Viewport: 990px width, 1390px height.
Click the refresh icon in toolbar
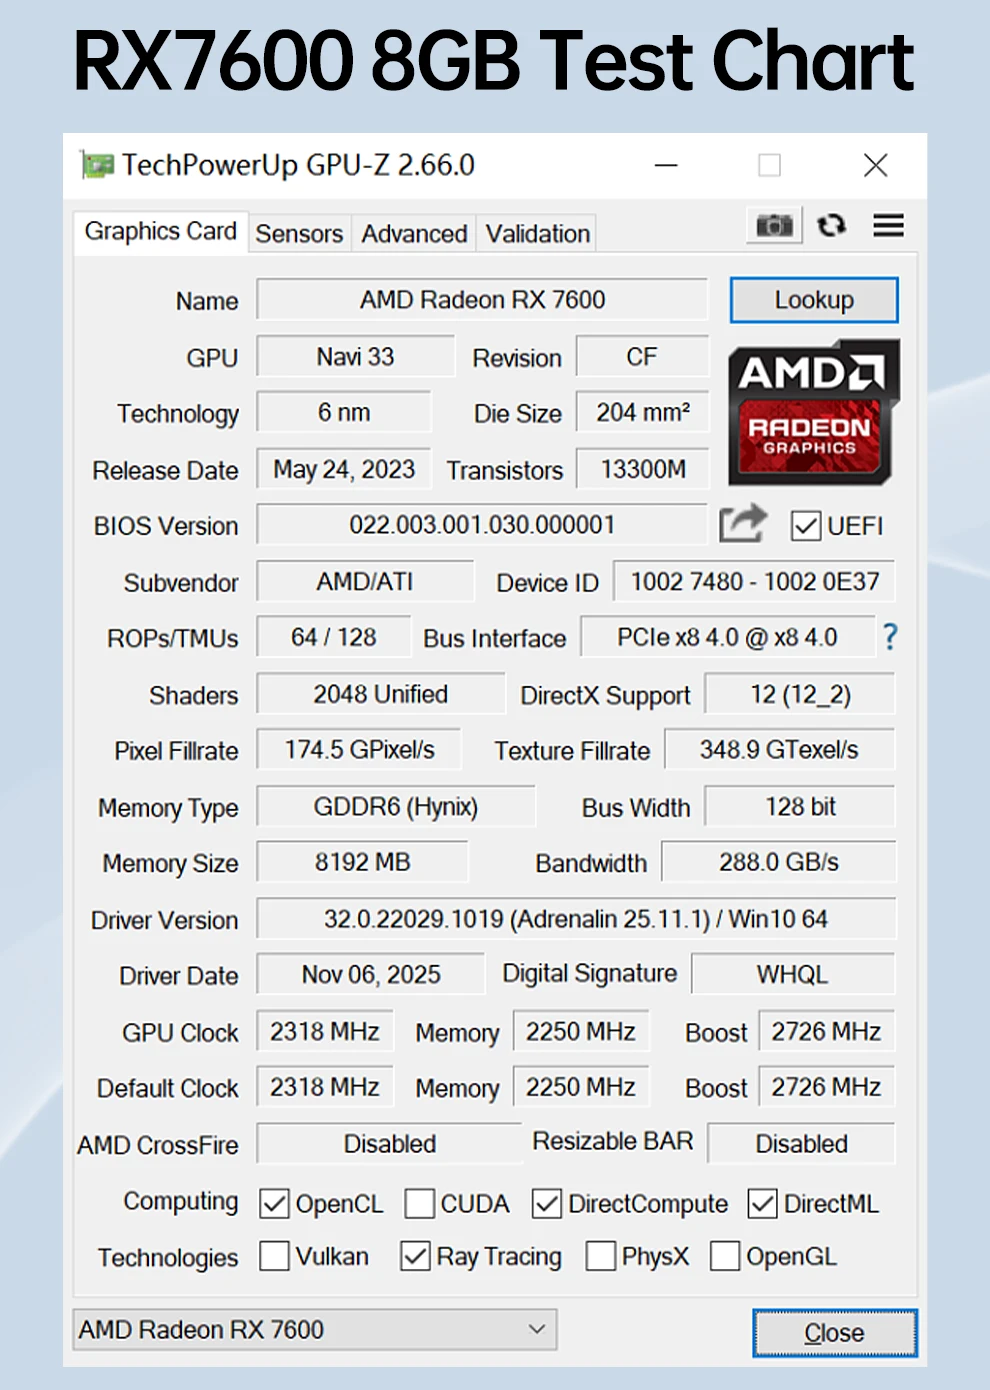831,226
